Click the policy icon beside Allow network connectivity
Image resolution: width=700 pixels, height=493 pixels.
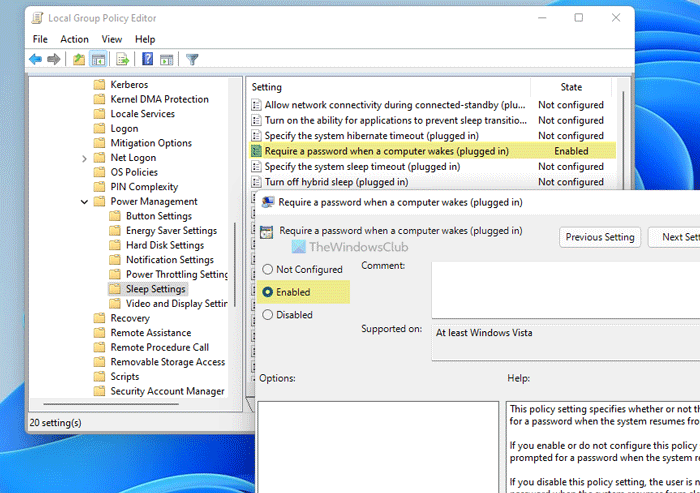click(x=256, y=105)
